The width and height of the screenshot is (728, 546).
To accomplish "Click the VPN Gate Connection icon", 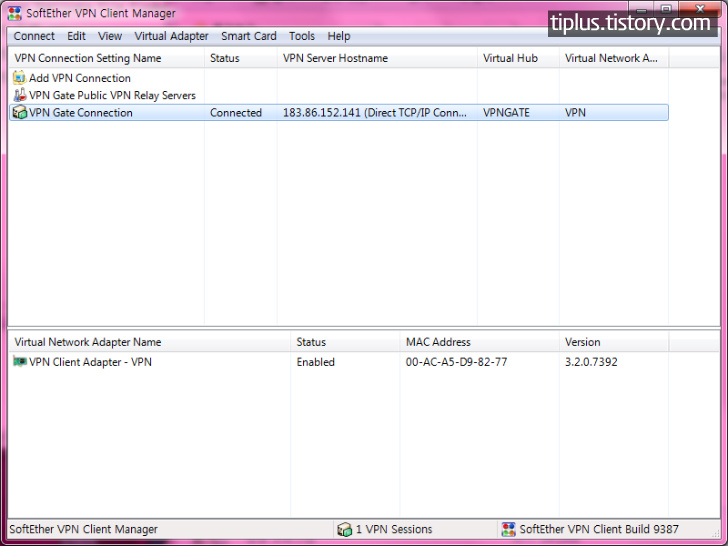I will click(19, 112).
